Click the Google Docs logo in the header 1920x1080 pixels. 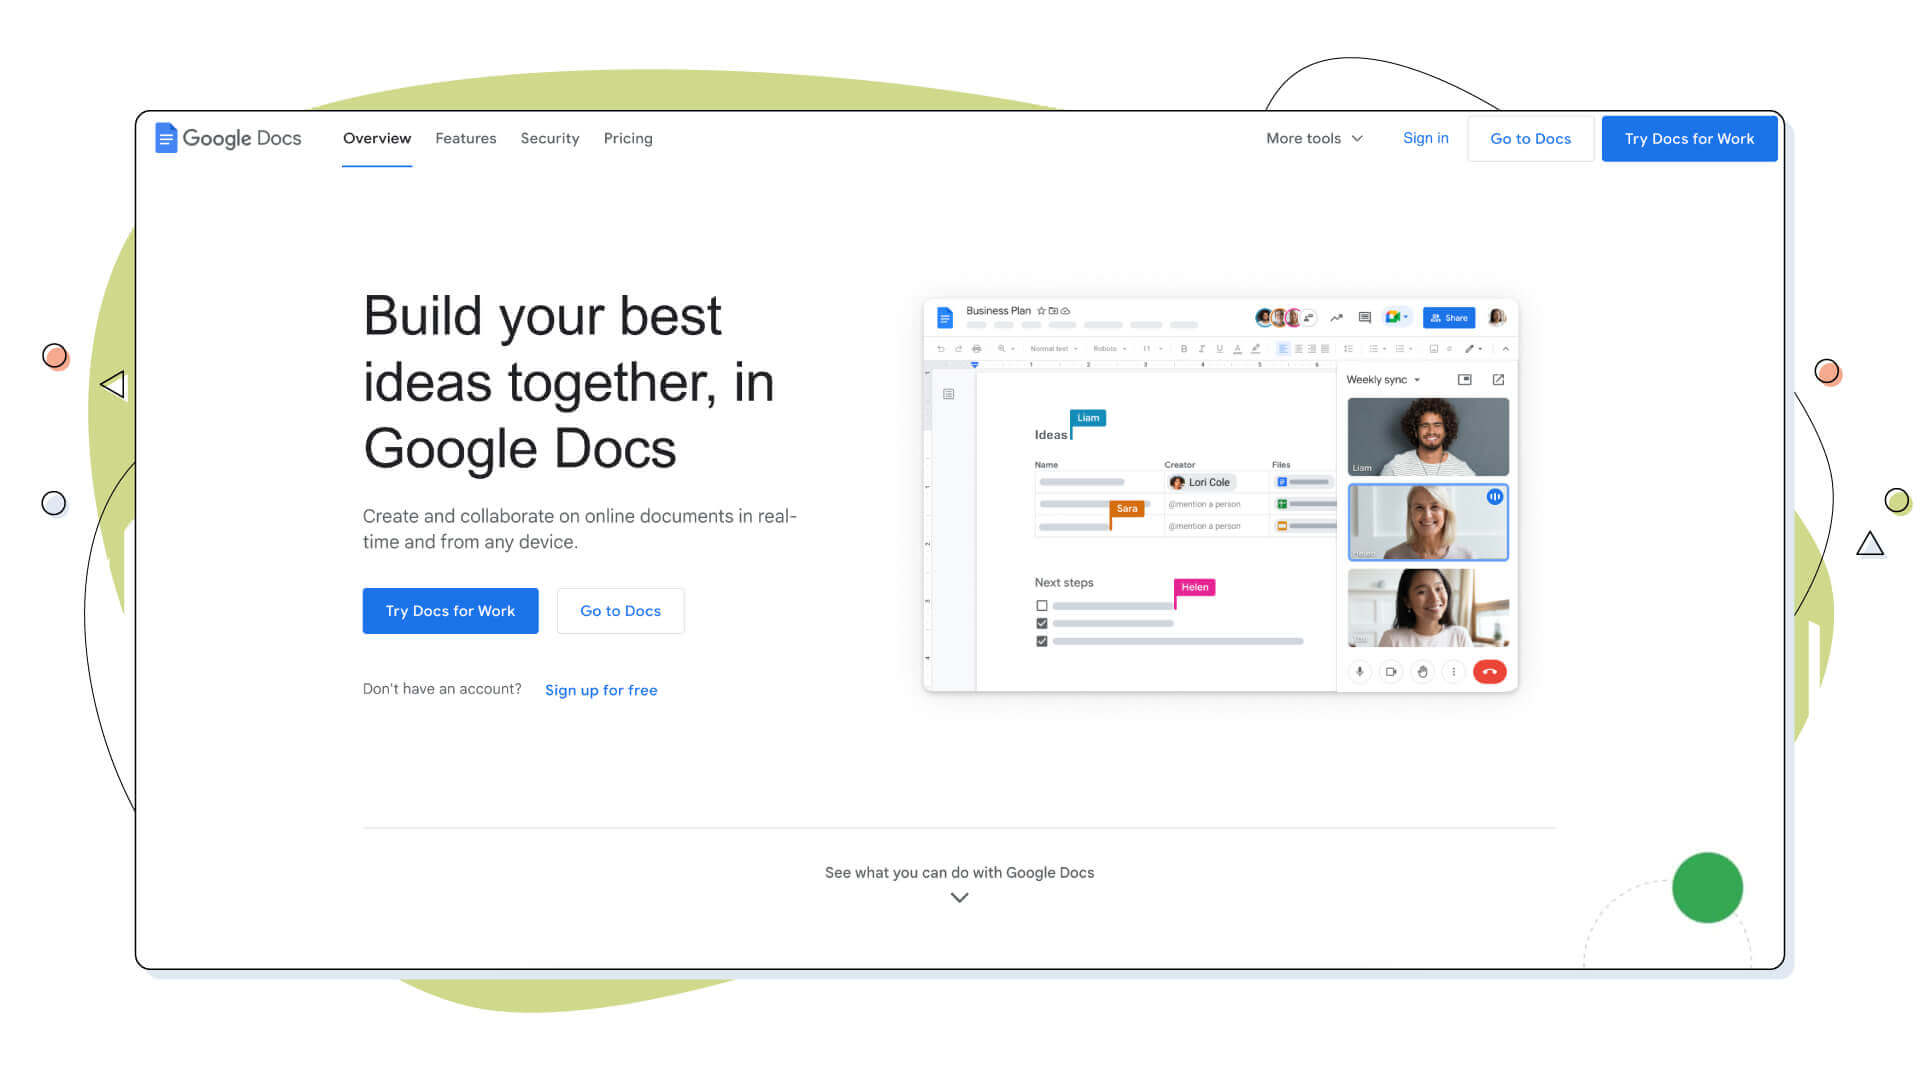coord(228,138)
